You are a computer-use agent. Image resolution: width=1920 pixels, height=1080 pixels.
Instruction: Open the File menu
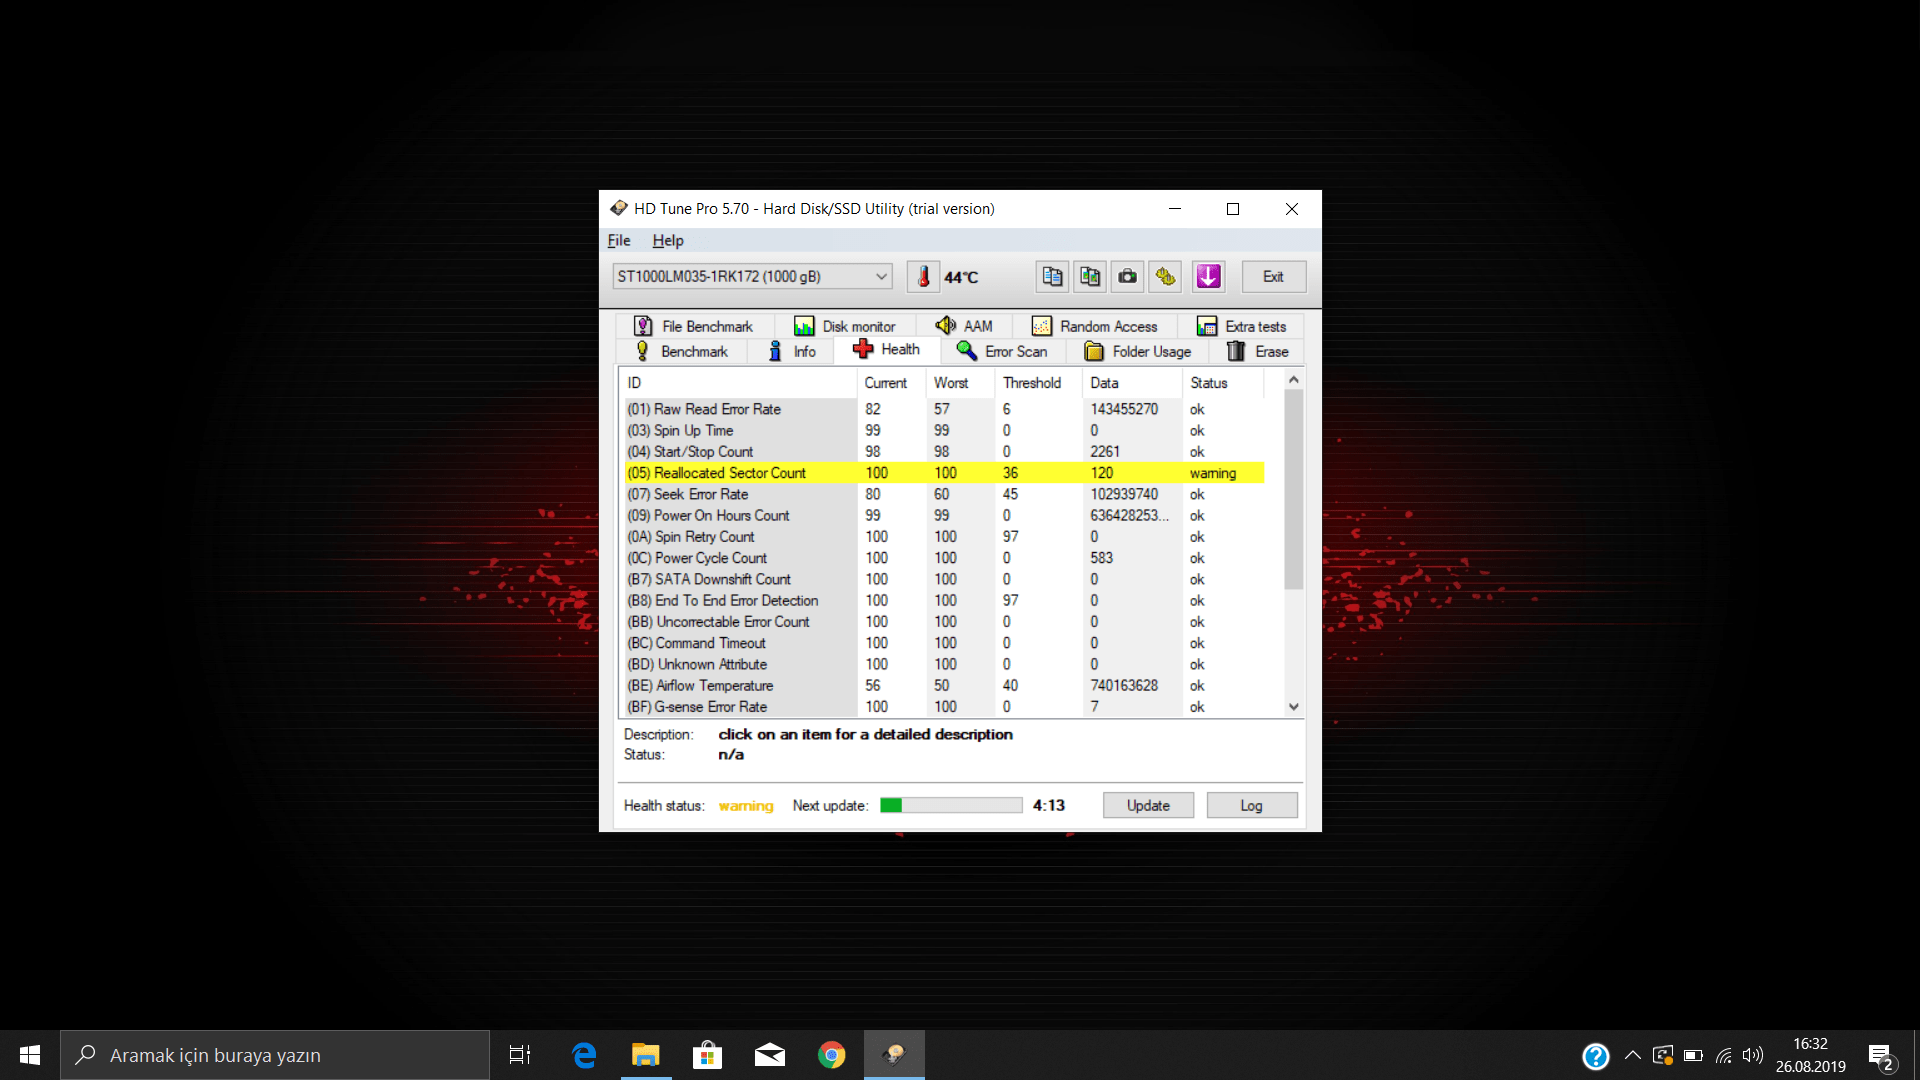point(619,240)
